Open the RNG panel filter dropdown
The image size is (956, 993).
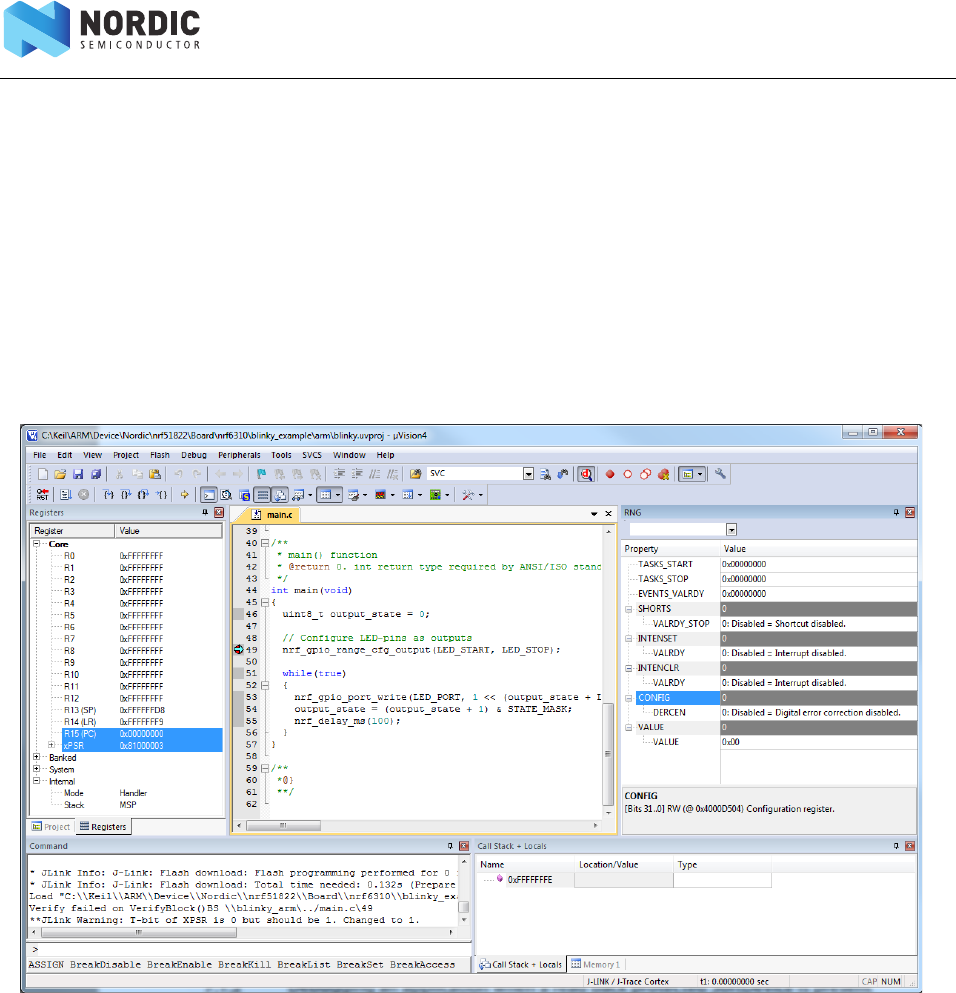click(731, 529)
